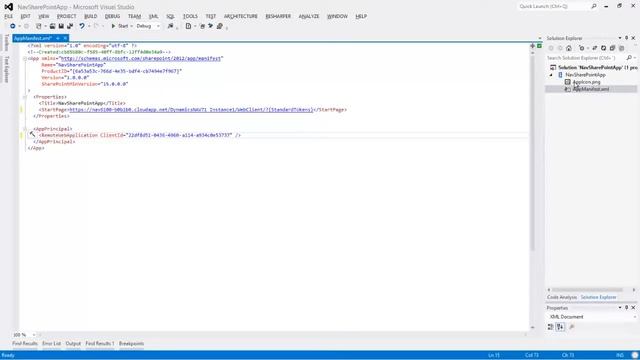The width and height of the screenshot is (640, 360).
Task: Open the Output bottom tab
Action: tap(73, 344)
